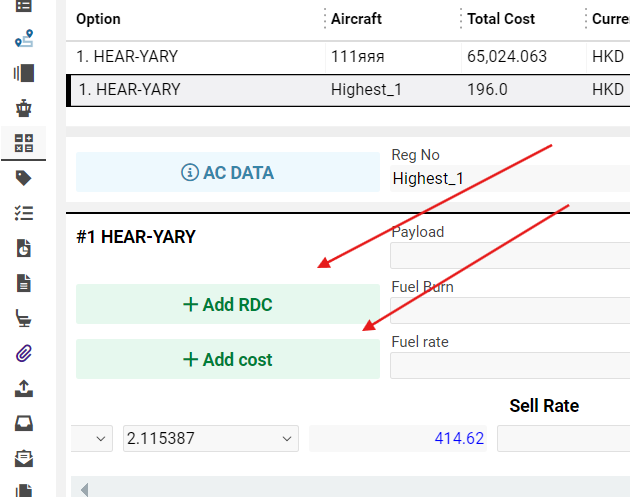Click the purple paperclip attachments icon
Image resolution: width=630 pixels, height=497 pixels.
[24, 352]
